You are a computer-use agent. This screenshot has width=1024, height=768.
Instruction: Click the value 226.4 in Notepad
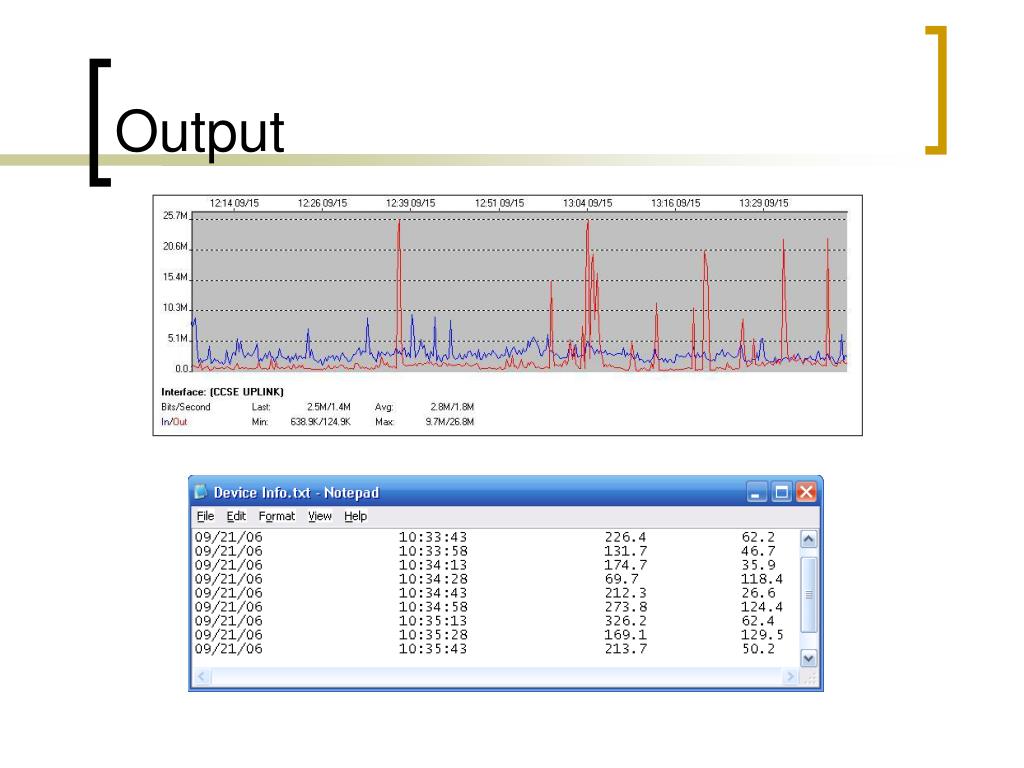(x=625, y=537)
